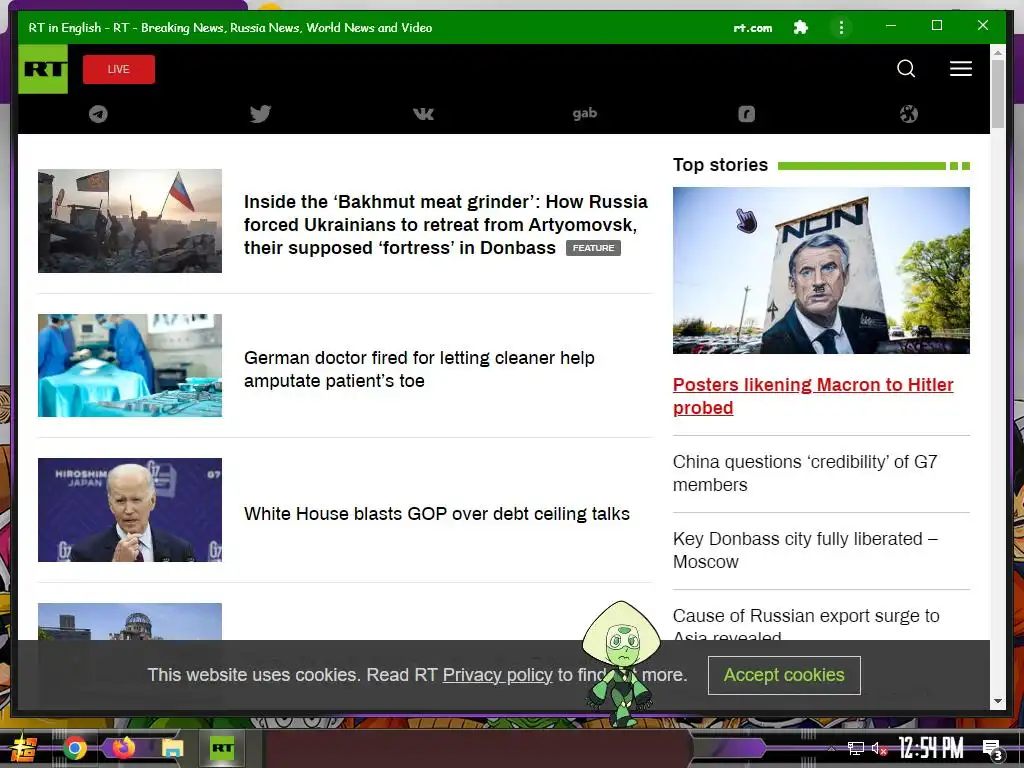Click the RT app taskbar icon
Viewport: 1024px width, 768px height.
222,748
